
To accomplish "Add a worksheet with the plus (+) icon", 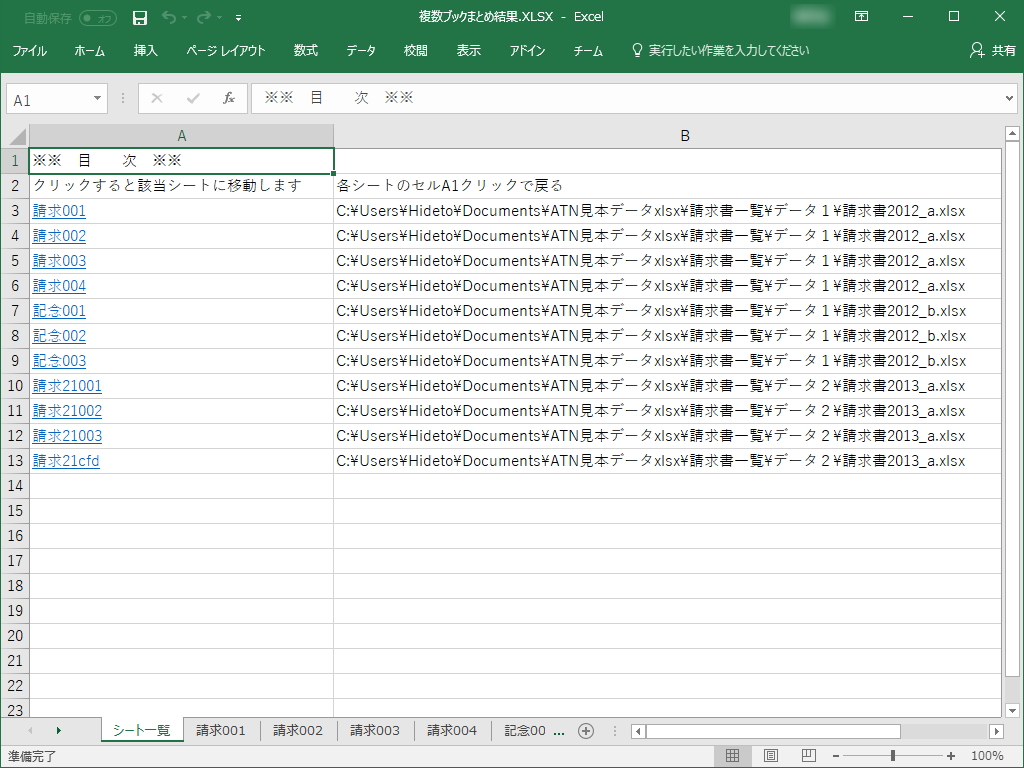I will [586, 731].
